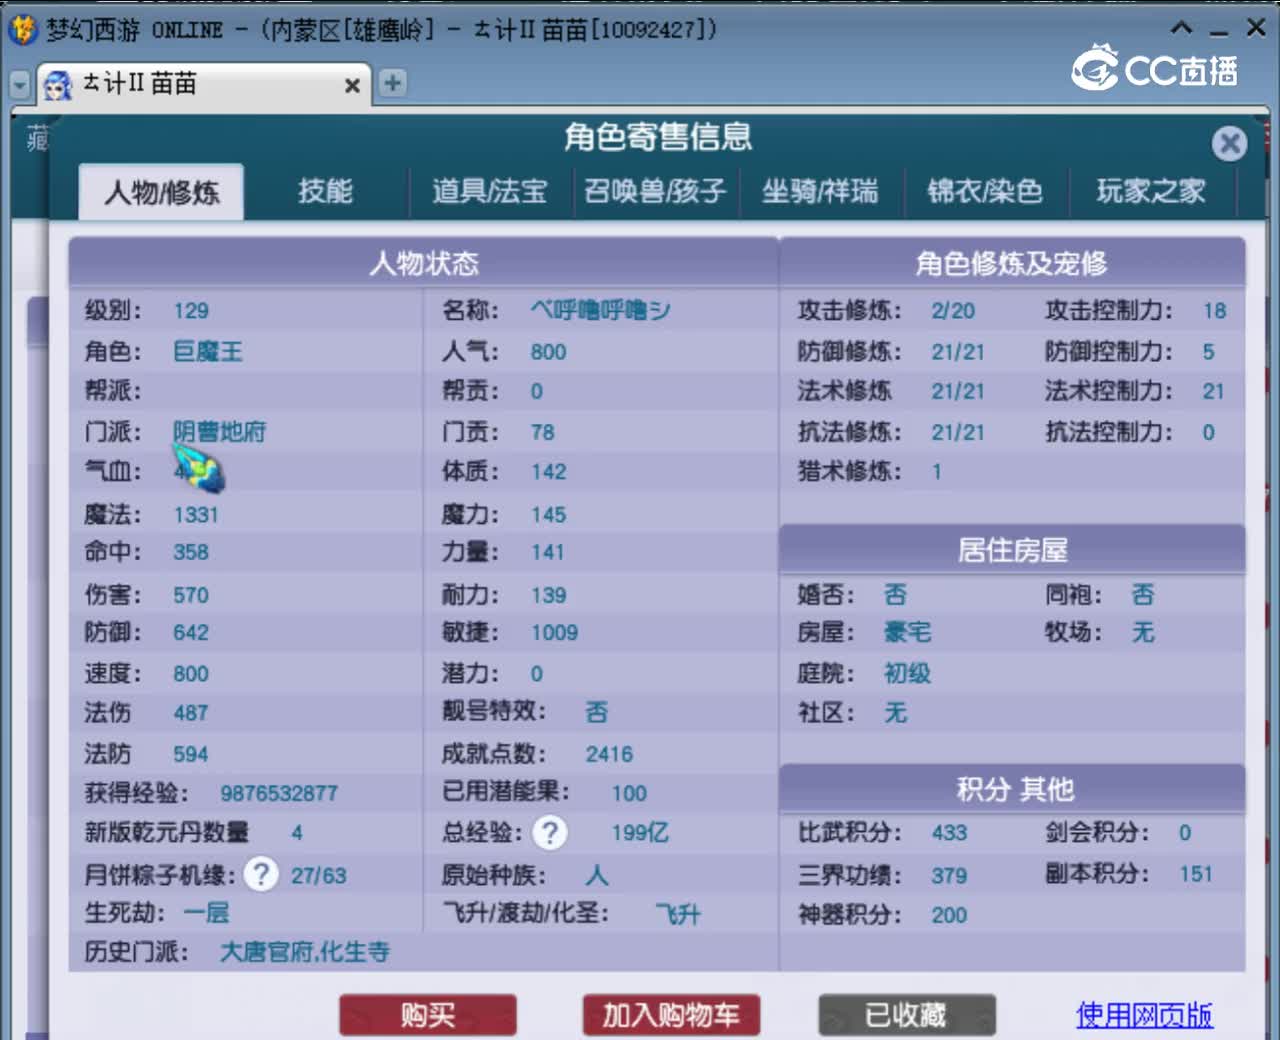Click the 加入购物车 button
The image size is (1280, 1040).
[x=671, y=1015]
